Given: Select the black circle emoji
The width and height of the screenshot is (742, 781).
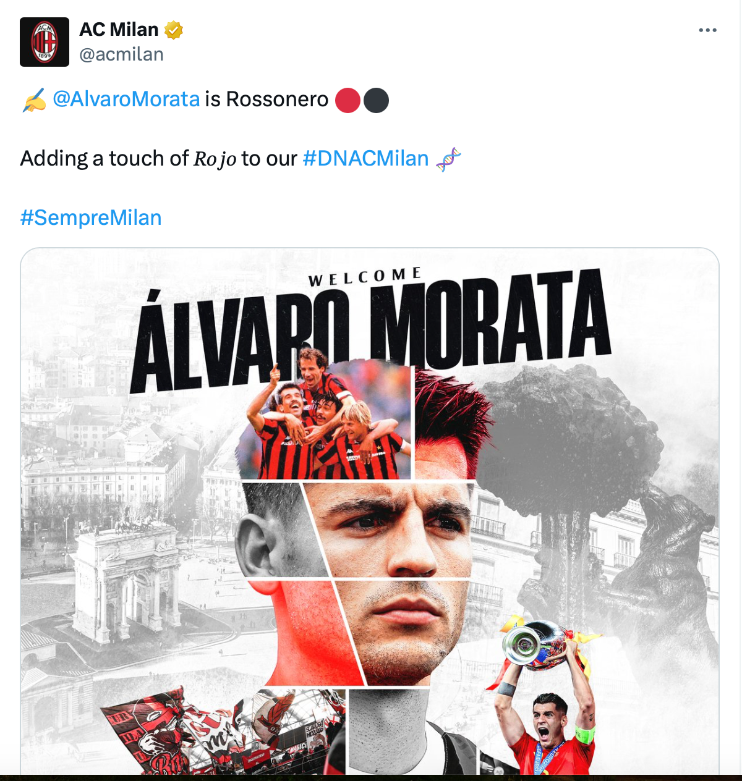Looking at the screenshot, I should tap(376, 100).
